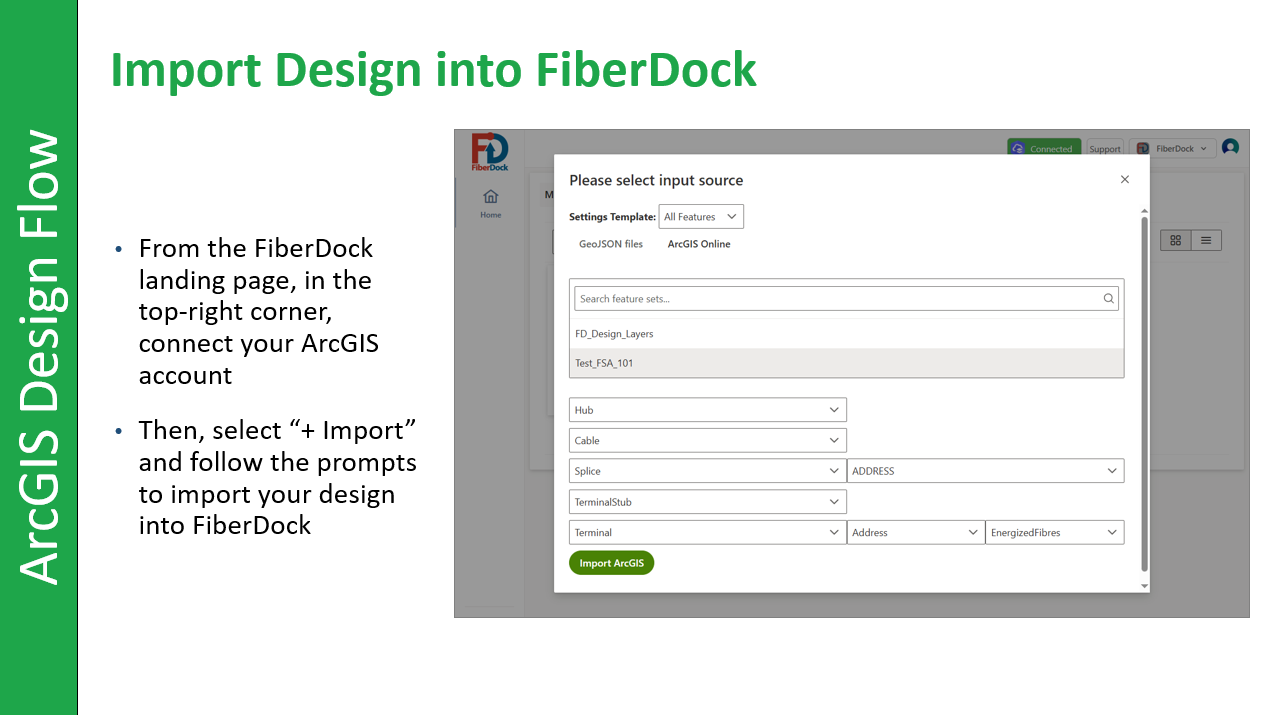Image resolution: width=1274 pixels, height=715 pixels.
Task: Open the Home icon in the sidebar
Action: click(490, 202)
